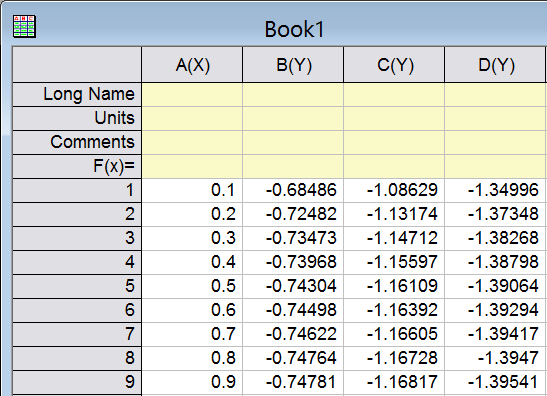Viewport: 547px width, 396px height.
Task: Select row header number 5
Action: (x=77, y=286)
